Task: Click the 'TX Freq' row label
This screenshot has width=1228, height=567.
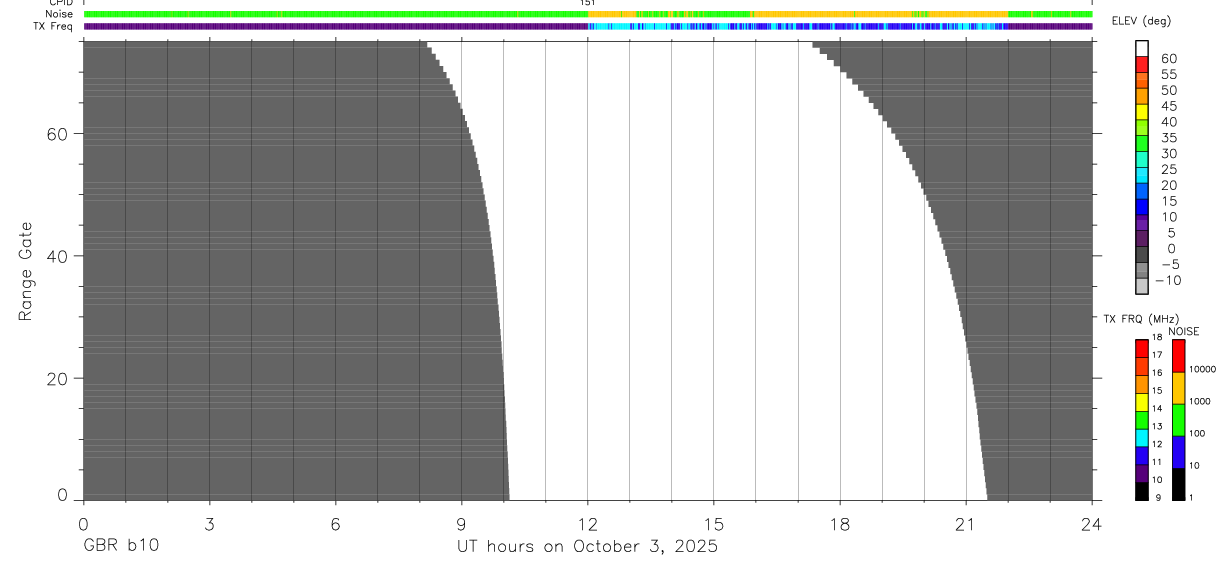Action: 54,26
